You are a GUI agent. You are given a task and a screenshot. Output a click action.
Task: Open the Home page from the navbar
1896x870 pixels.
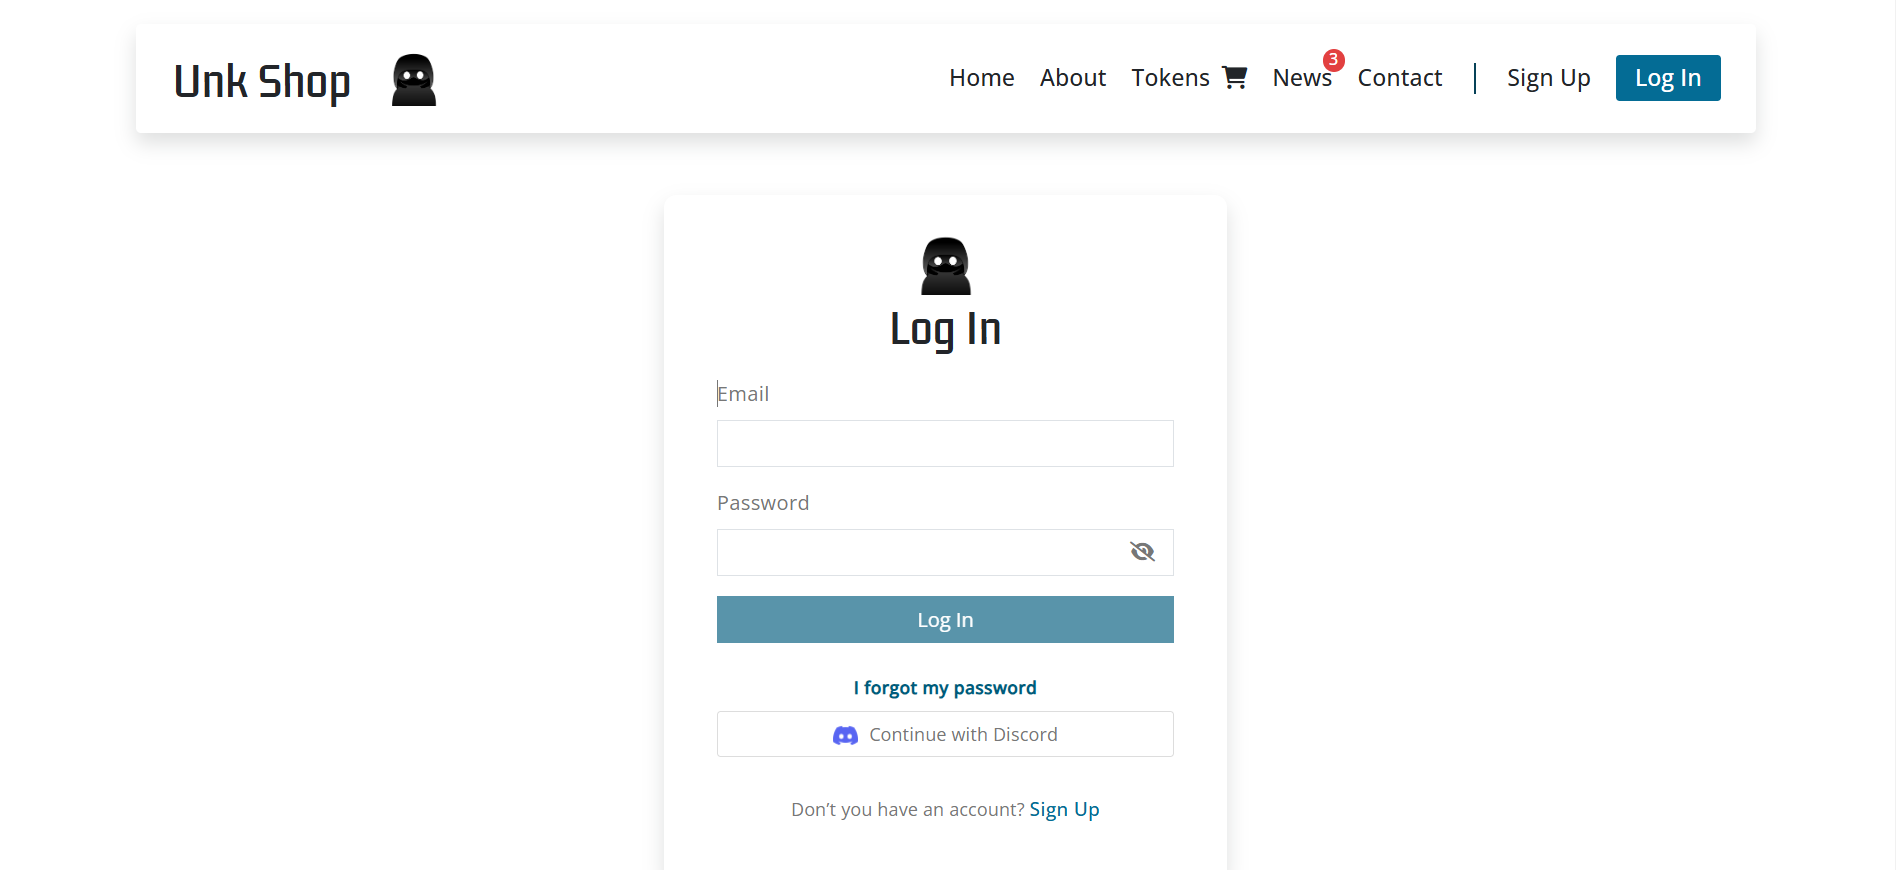[x=981, y=78]
